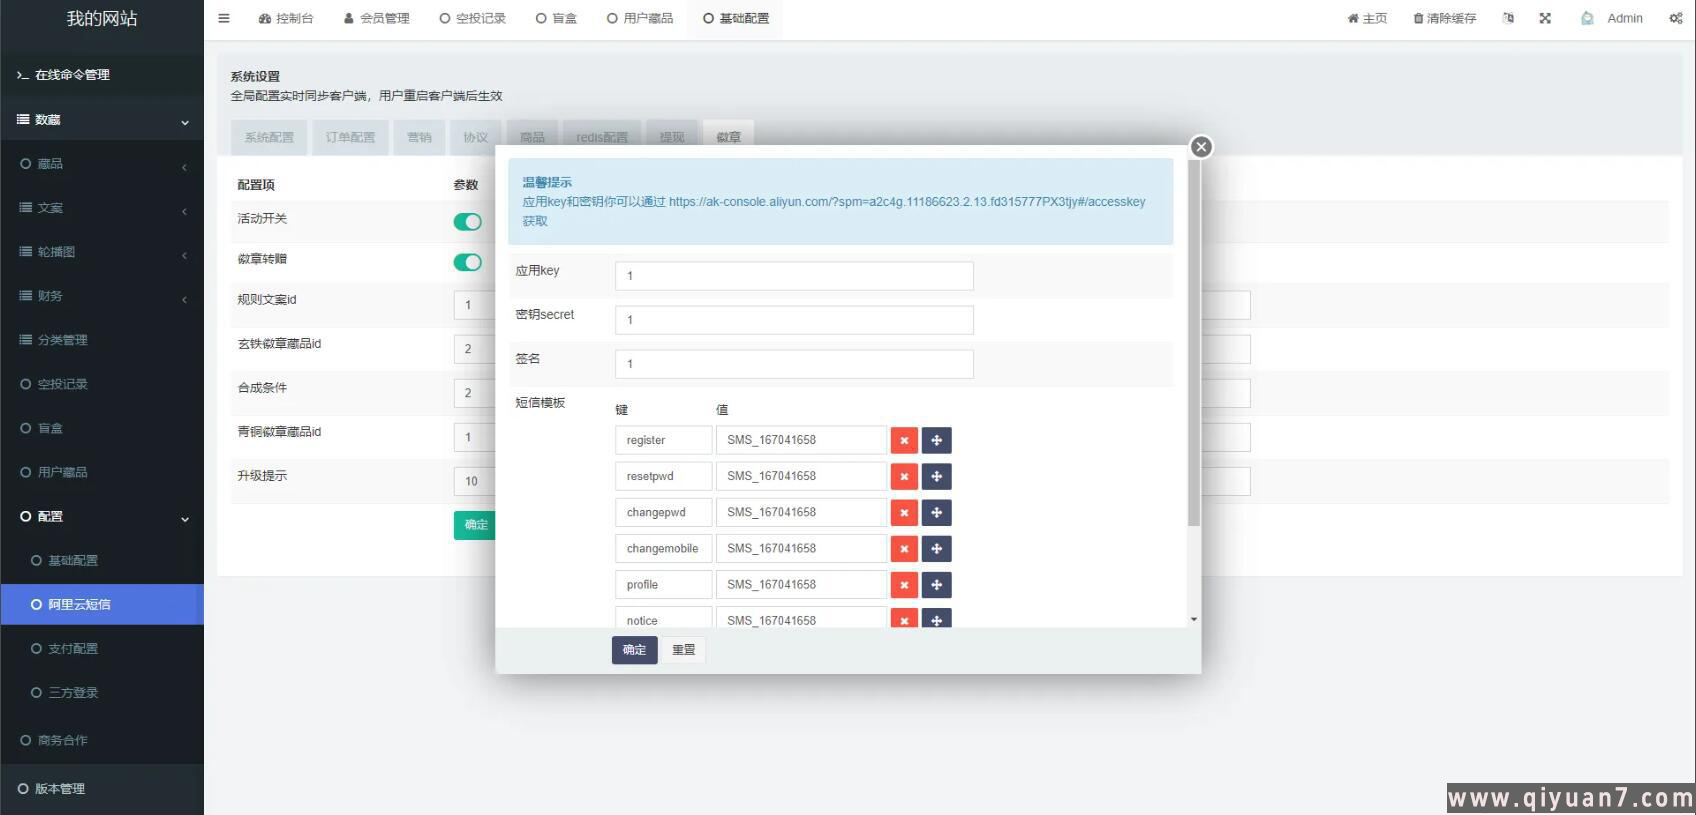
Task: Toggle the 活动开关 switch off
Action: (467, 222)
